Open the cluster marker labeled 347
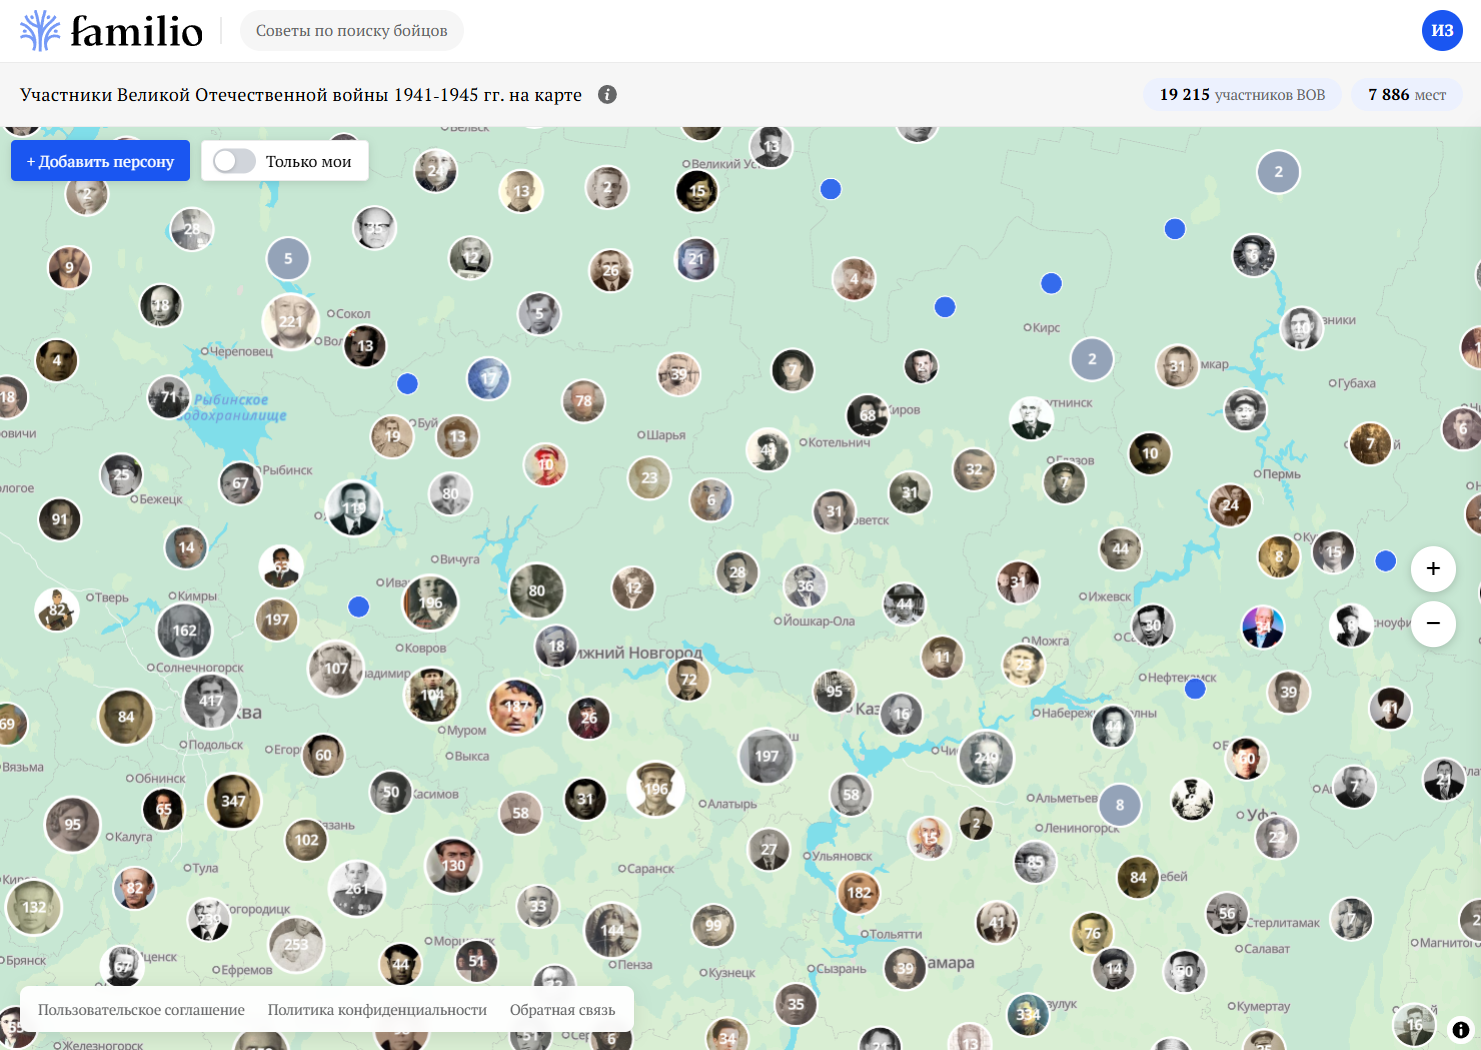The width and height of the screenshot is (1481, 1050). [x=233, y=801]
